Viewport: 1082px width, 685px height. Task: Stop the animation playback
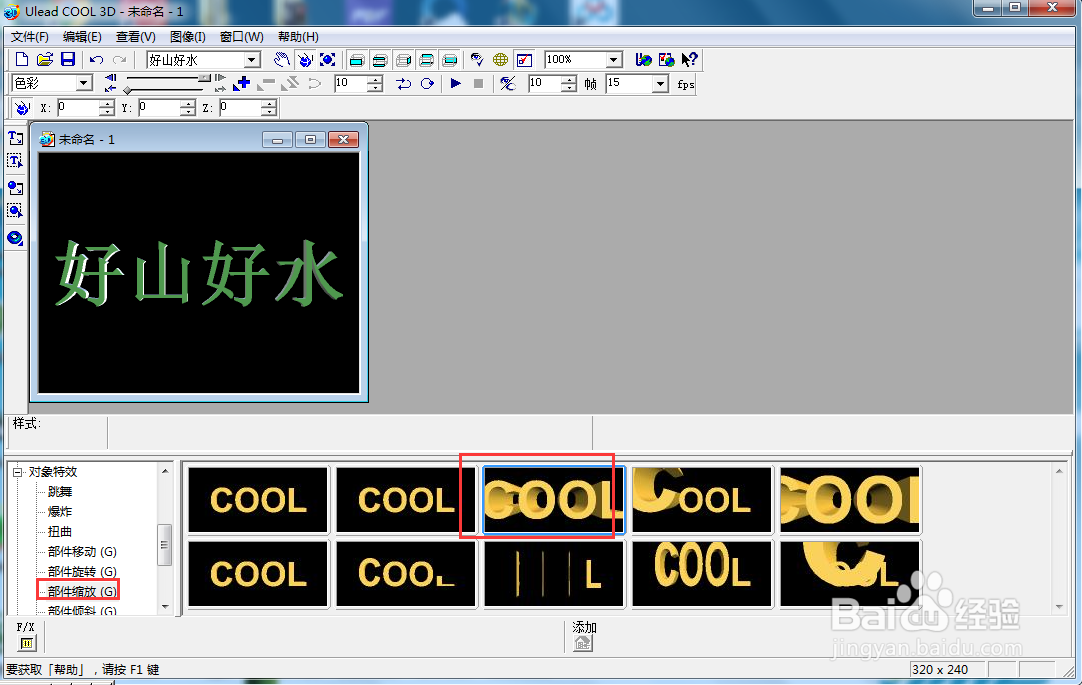click(478, 83)
